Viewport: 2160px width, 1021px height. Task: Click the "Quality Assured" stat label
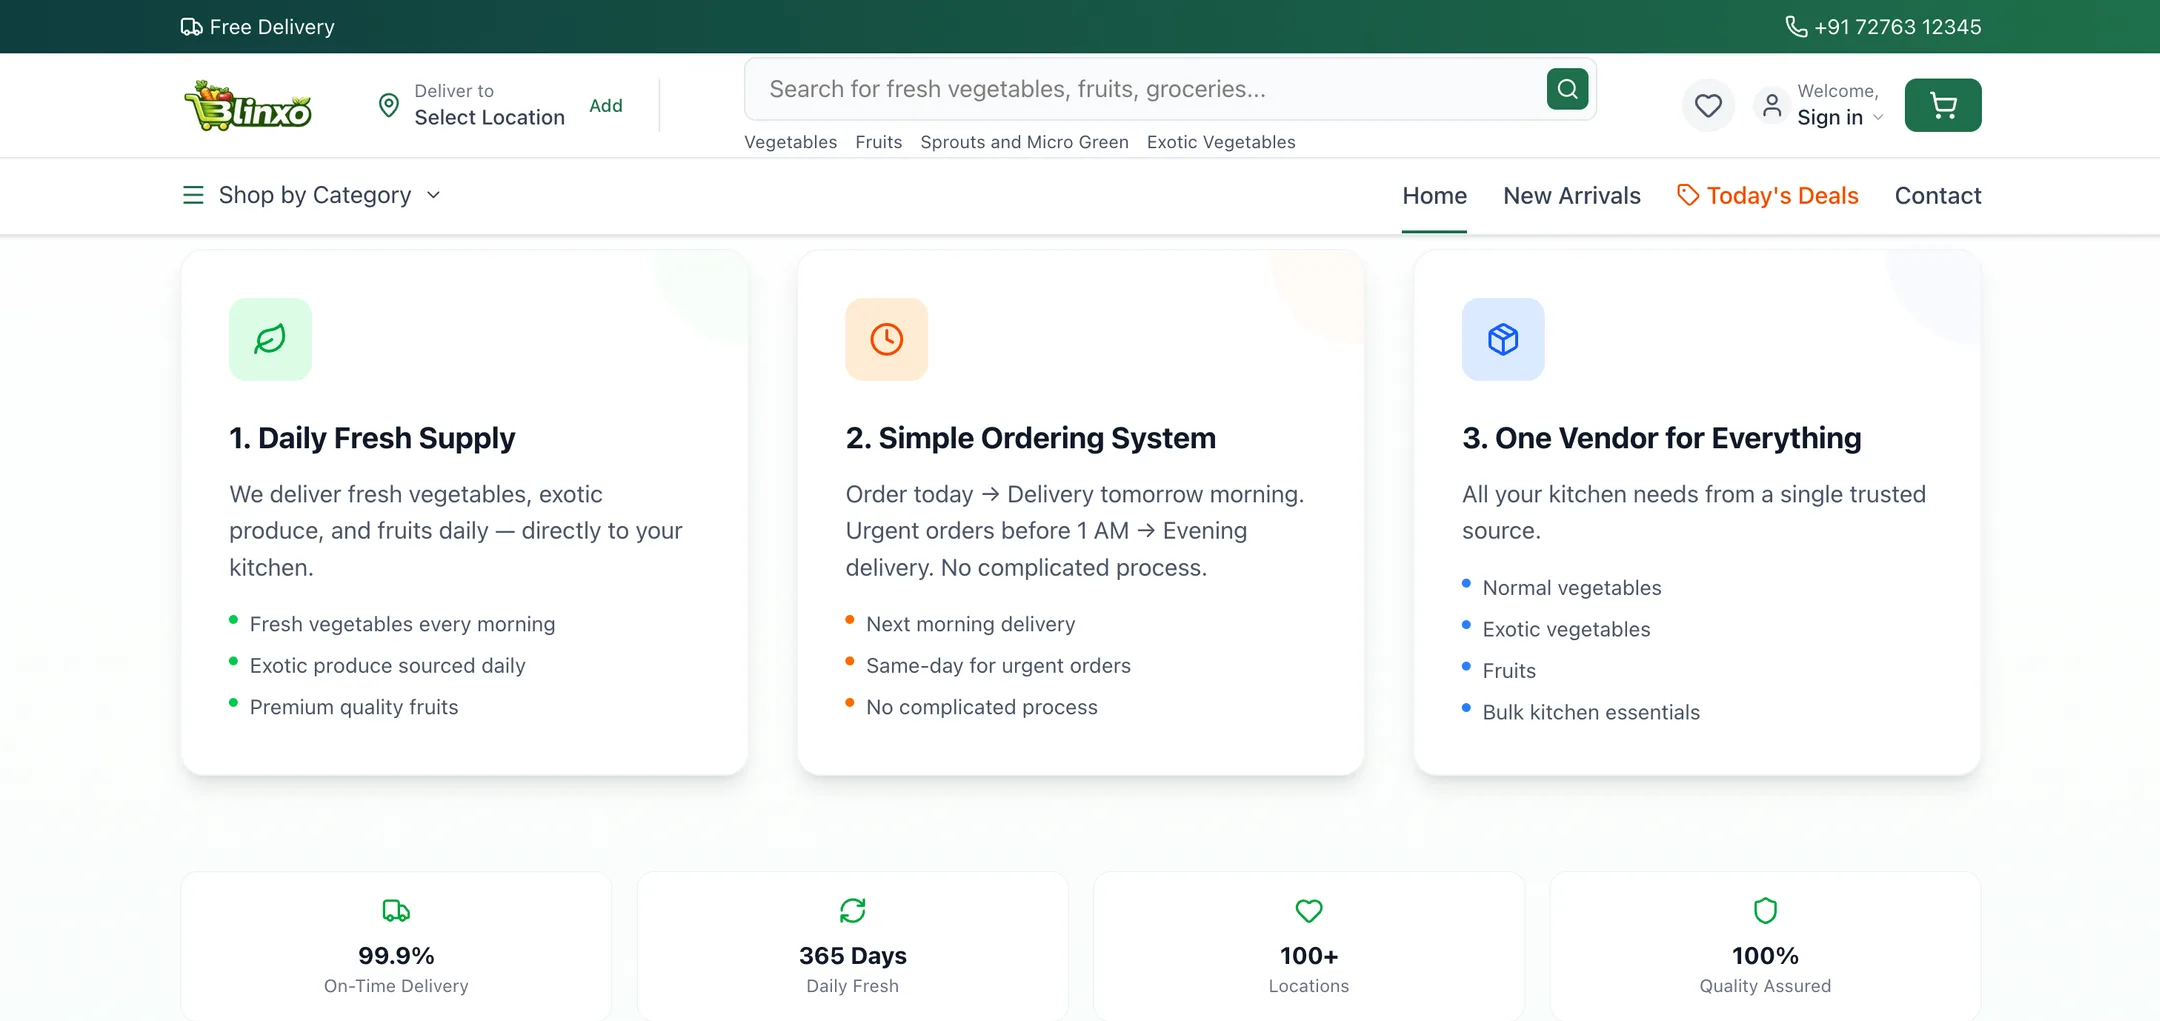click(1765, 986)
